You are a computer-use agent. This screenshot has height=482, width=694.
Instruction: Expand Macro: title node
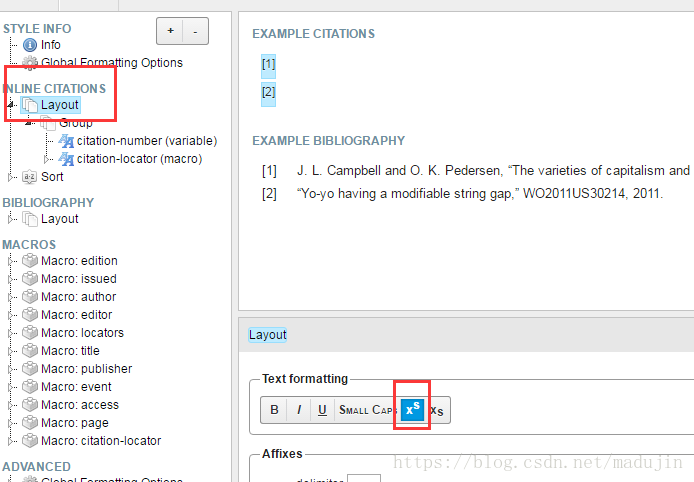click(11, 351)
